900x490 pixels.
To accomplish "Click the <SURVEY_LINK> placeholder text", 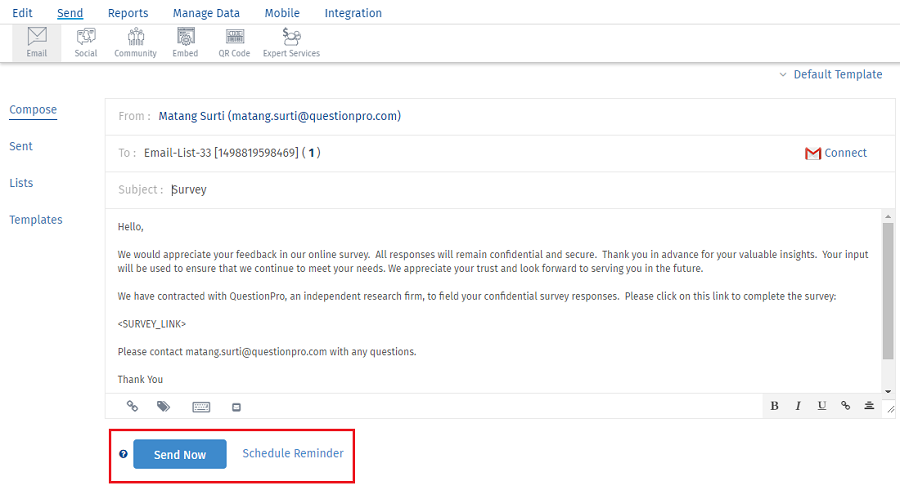I will (152, 324).
